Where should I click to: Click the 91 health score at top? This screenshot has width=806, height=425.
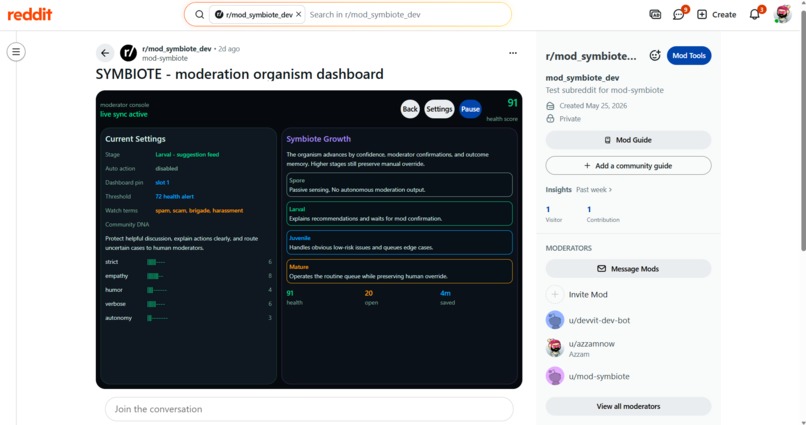(x=512, y=103)
